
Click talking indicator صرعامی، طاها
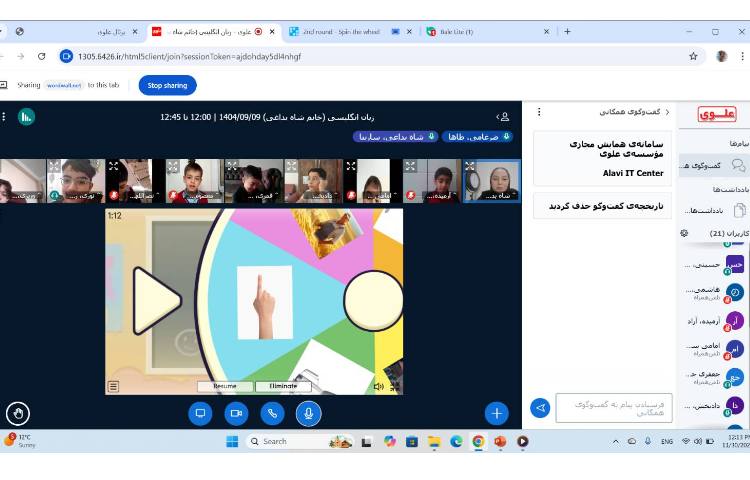(478, 137)
